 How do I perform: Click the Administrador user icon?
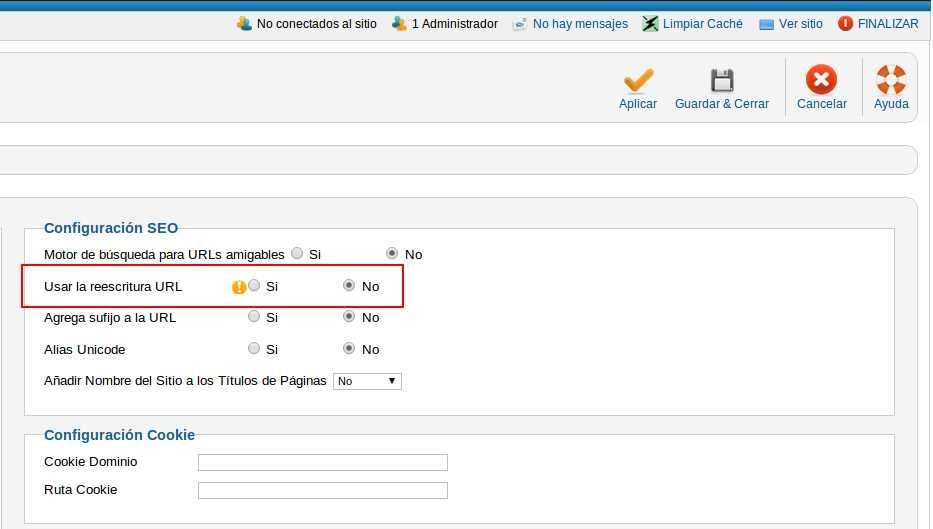tap(399, 24)
